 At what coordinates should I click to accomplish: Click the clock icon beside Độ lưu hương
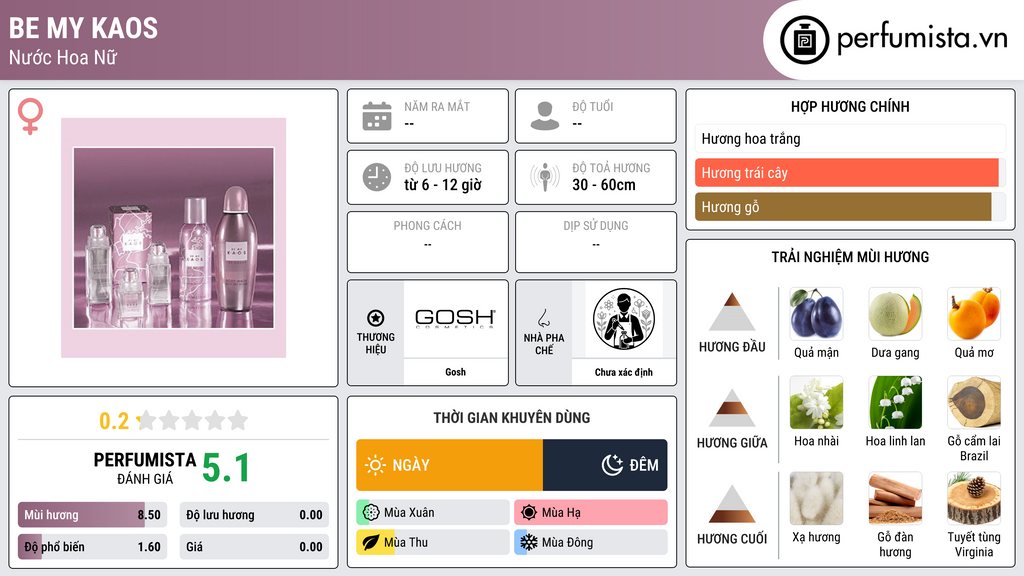(377, 178)
